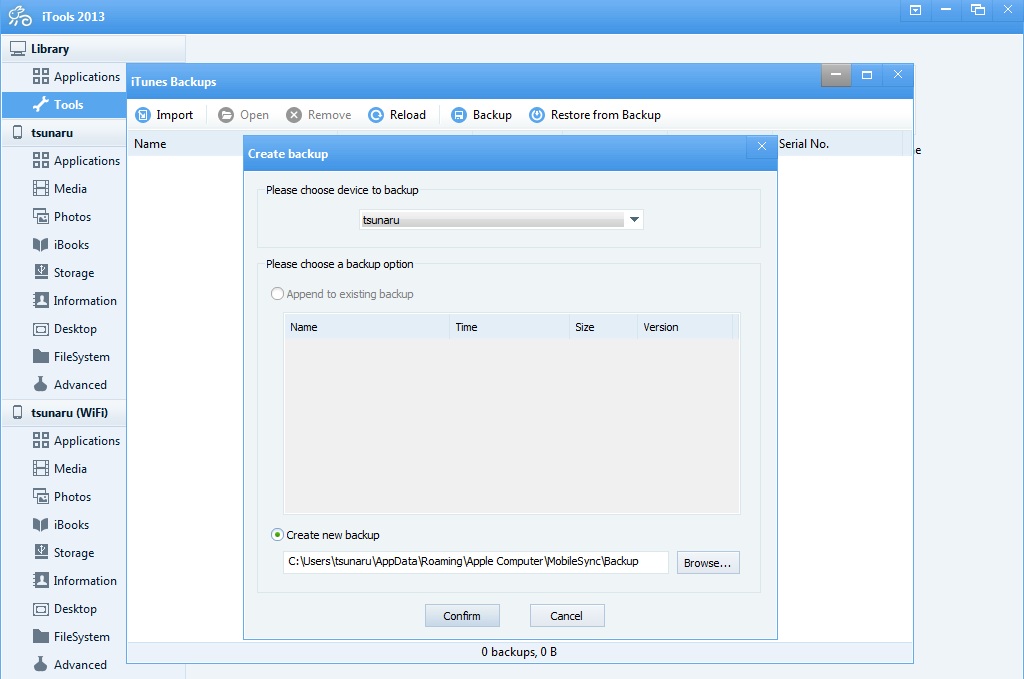Image resolution: width=1024 pixels, height=679 pixels.
Task: Open Desktop under tsunaru (WiFi)
Action: click(65, 609)
